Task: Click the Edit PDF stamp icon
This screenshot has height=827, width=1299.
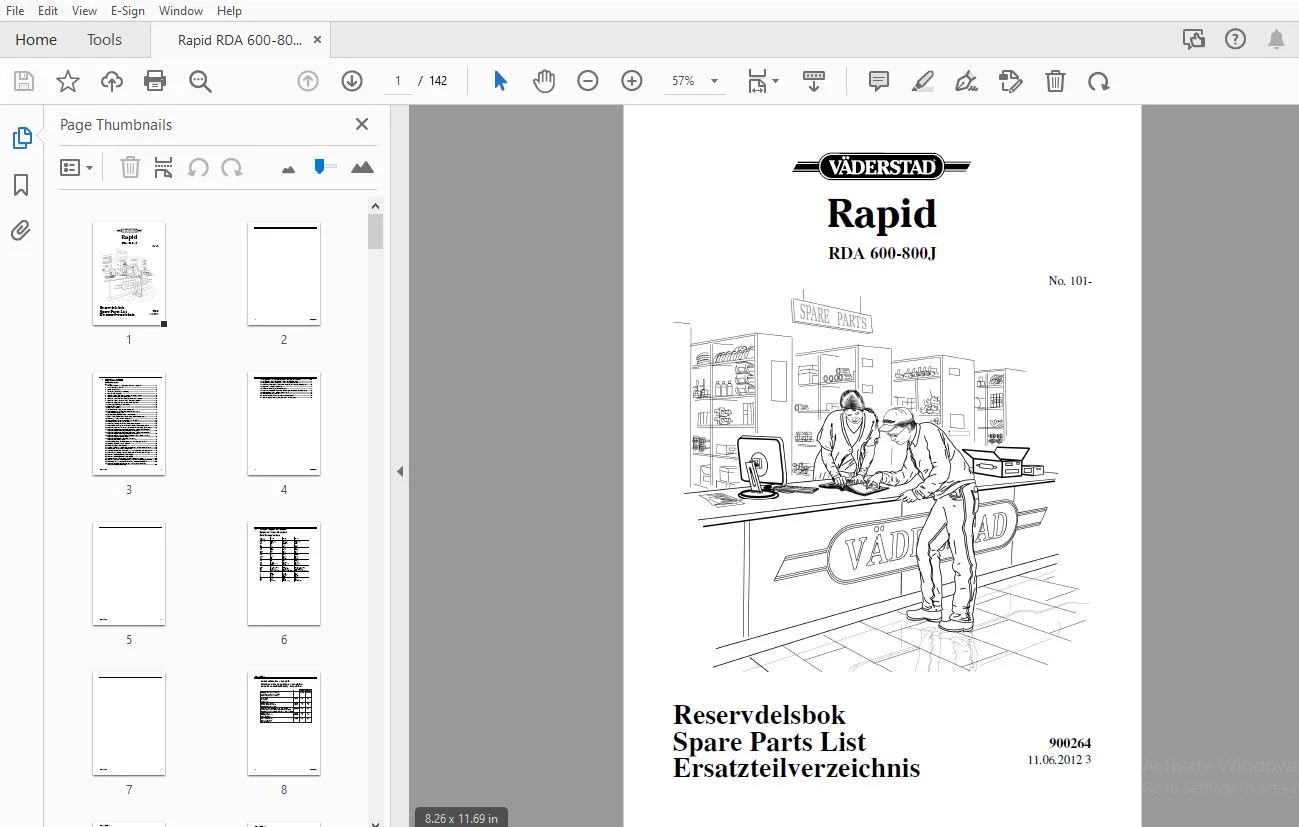Action: (x=1011, y=81)
